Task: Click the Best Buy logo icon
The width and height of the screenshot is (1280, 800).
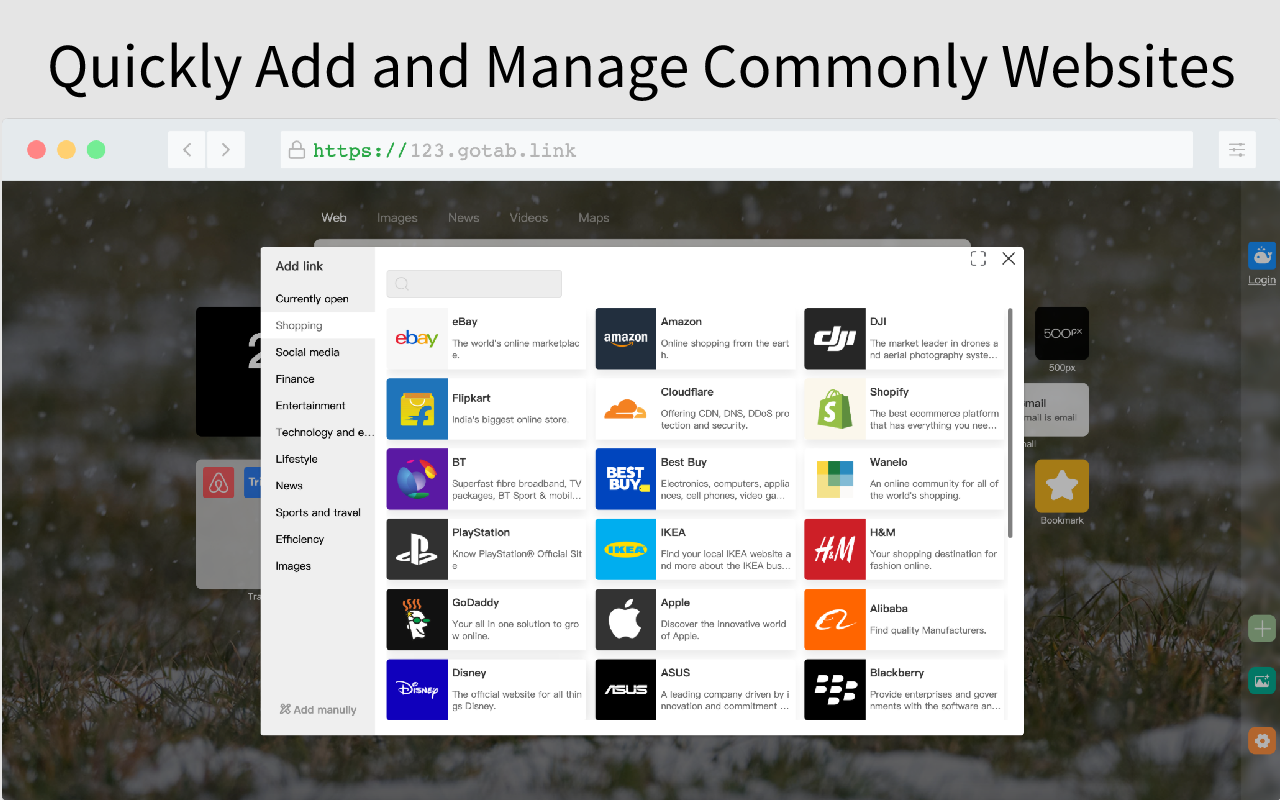Action: tap(626, 479)
